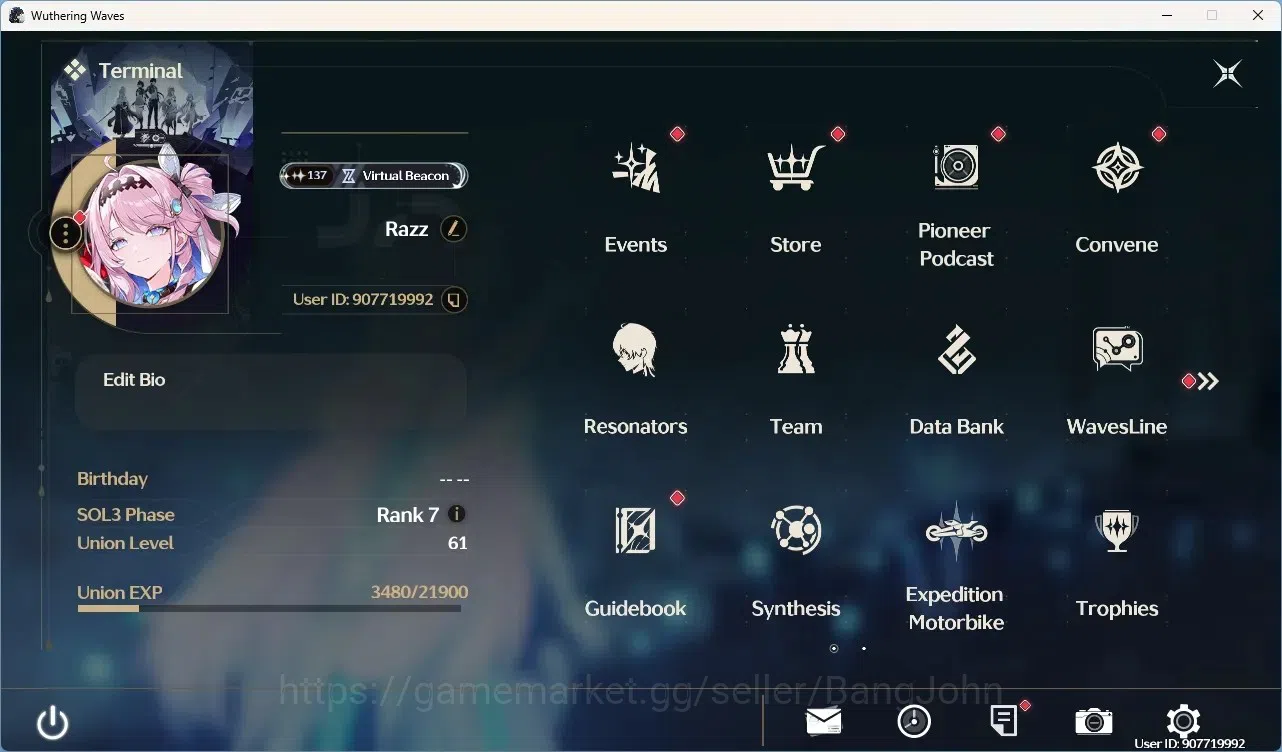
Task: Open the Trophies icon
Action: [1117, 531]
